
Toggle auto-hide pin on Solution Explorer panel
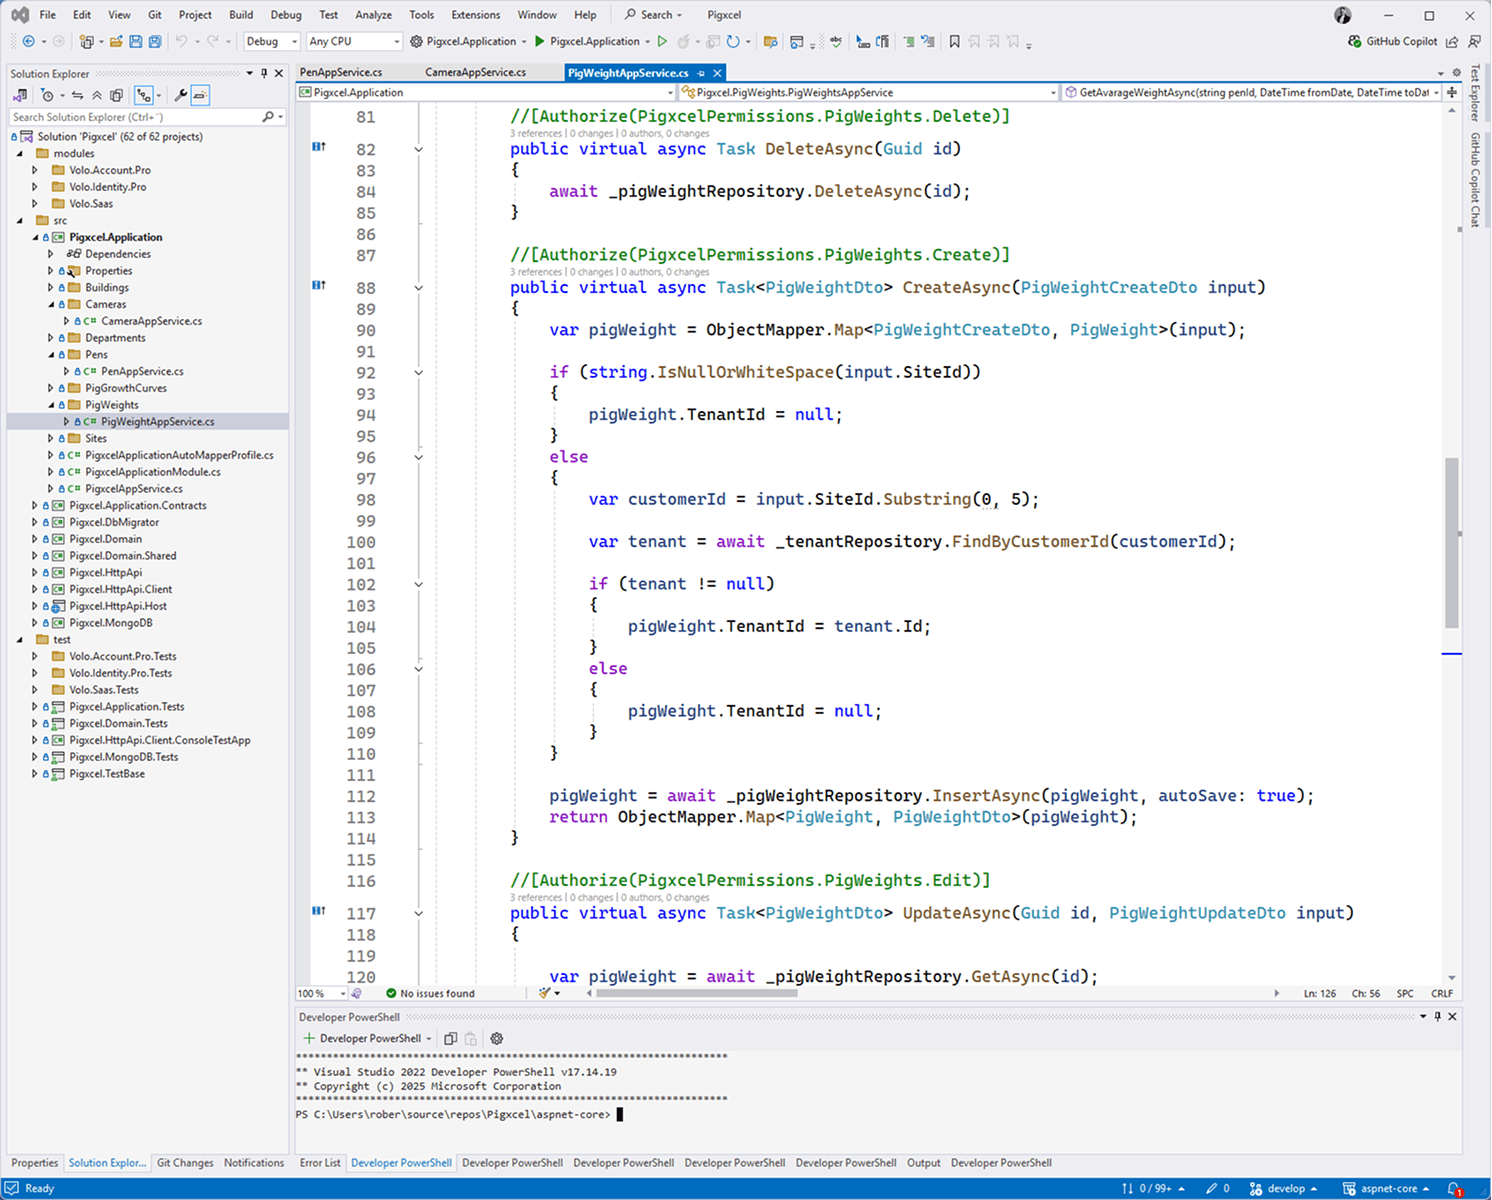click(x=264, y=73)
